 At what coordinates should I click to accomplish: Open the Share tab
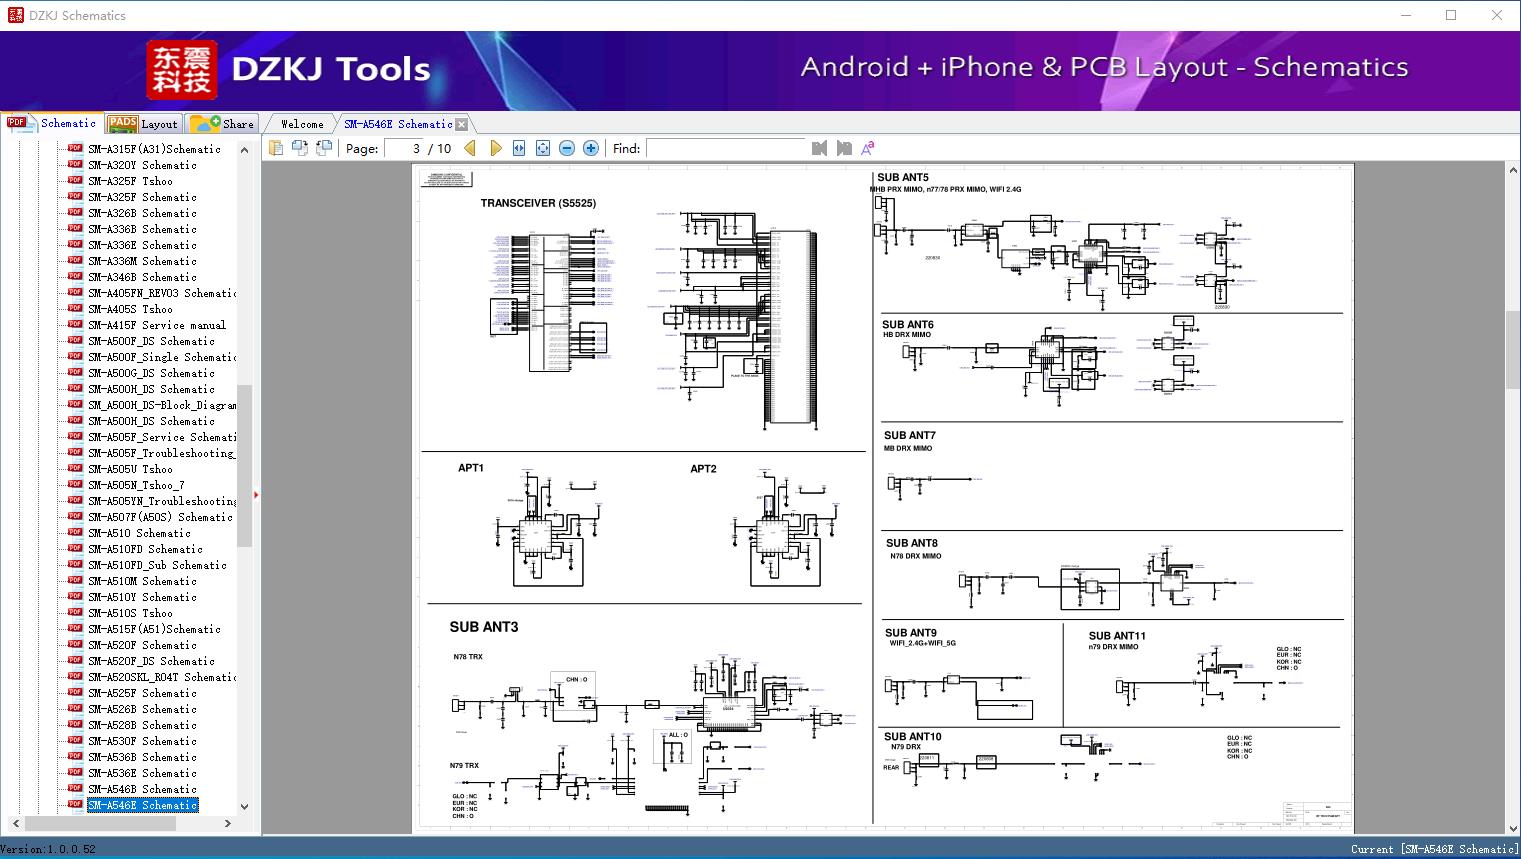(x=222, y=123)
